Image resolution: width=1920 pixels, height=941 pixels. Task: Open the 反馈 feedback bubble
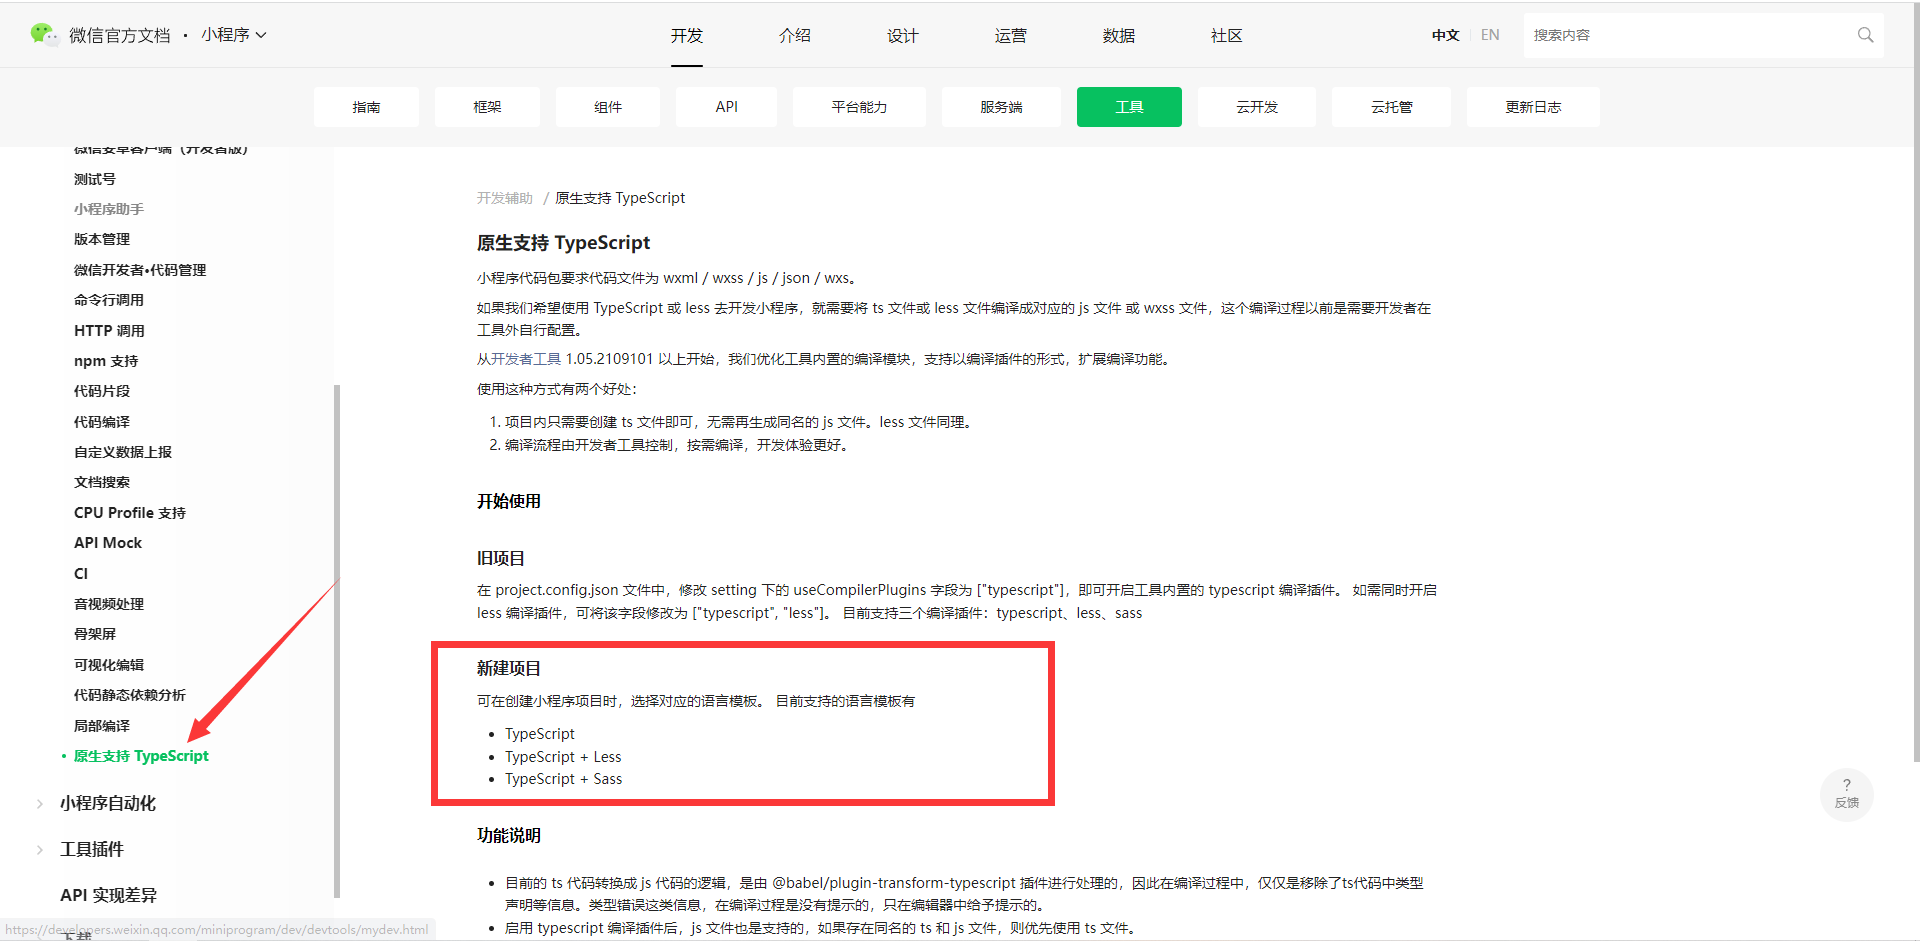1846,794
